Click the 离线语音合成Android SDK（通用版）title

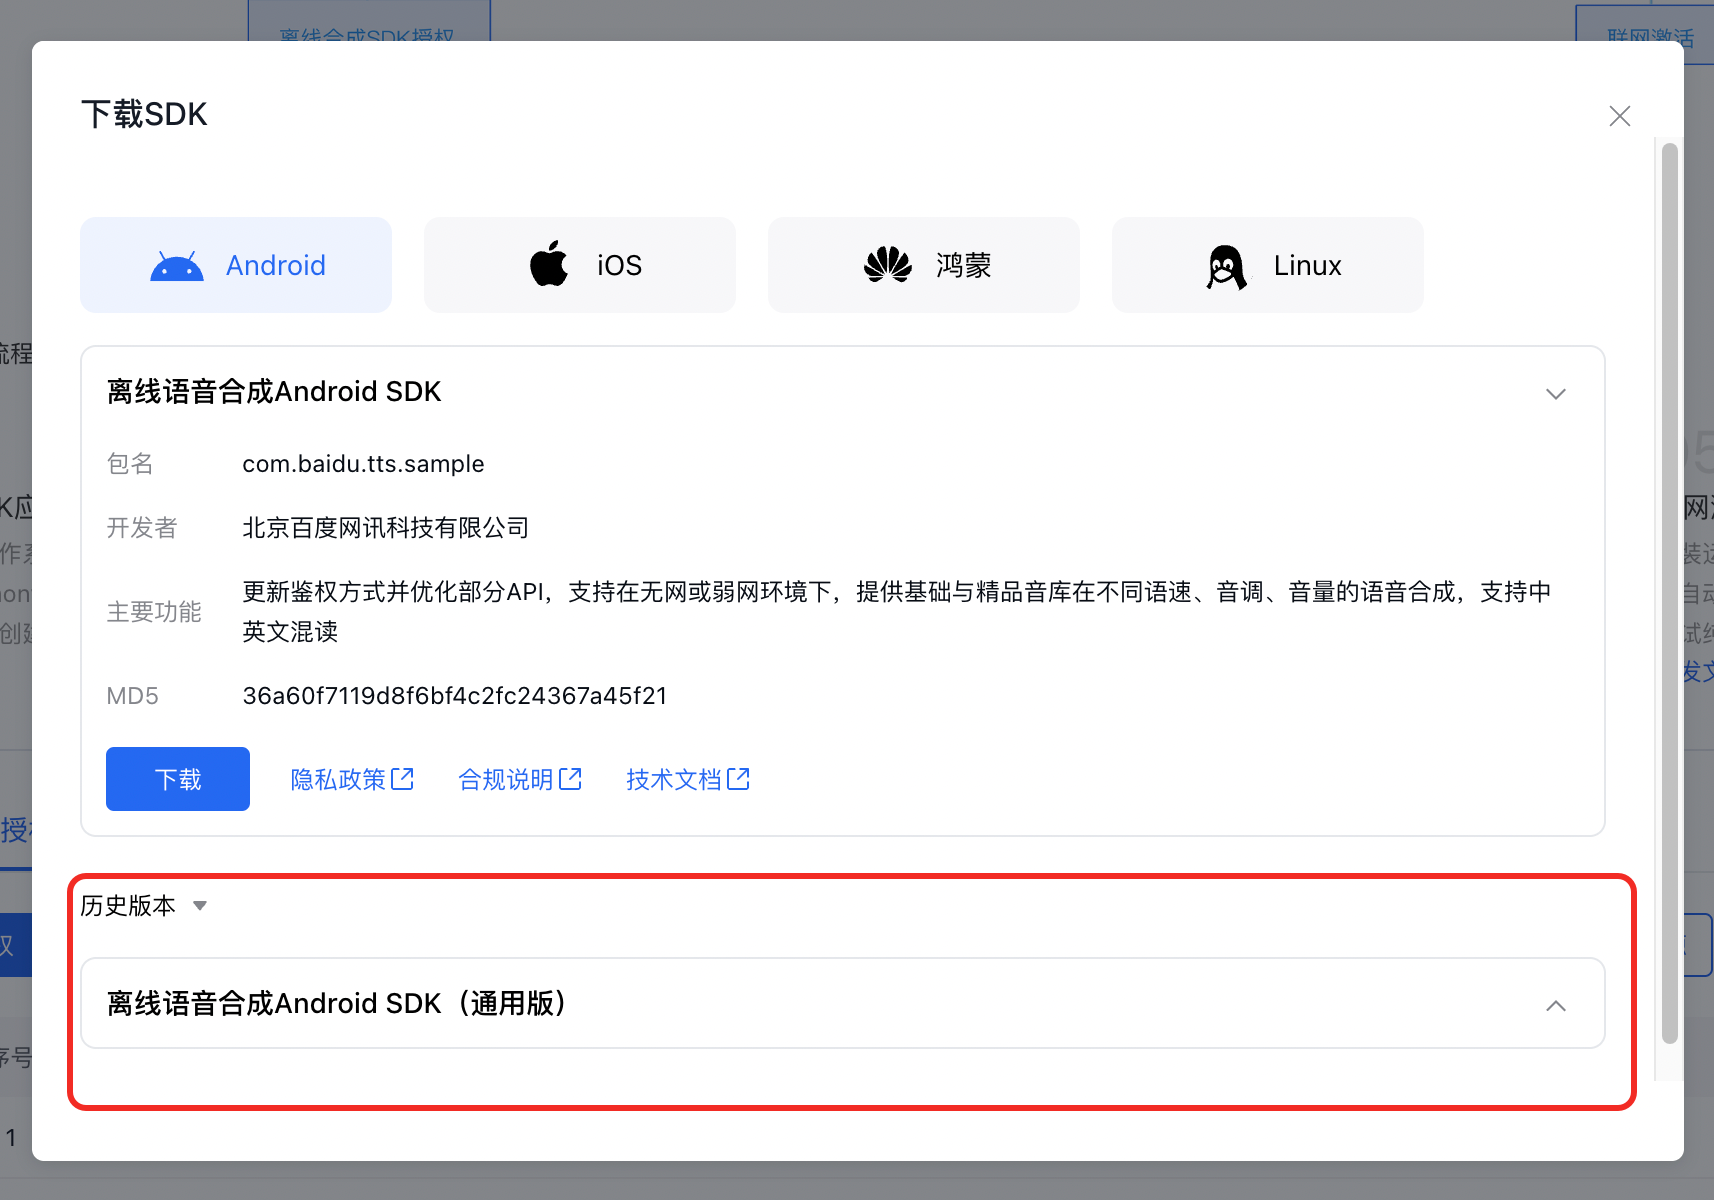337,1003
